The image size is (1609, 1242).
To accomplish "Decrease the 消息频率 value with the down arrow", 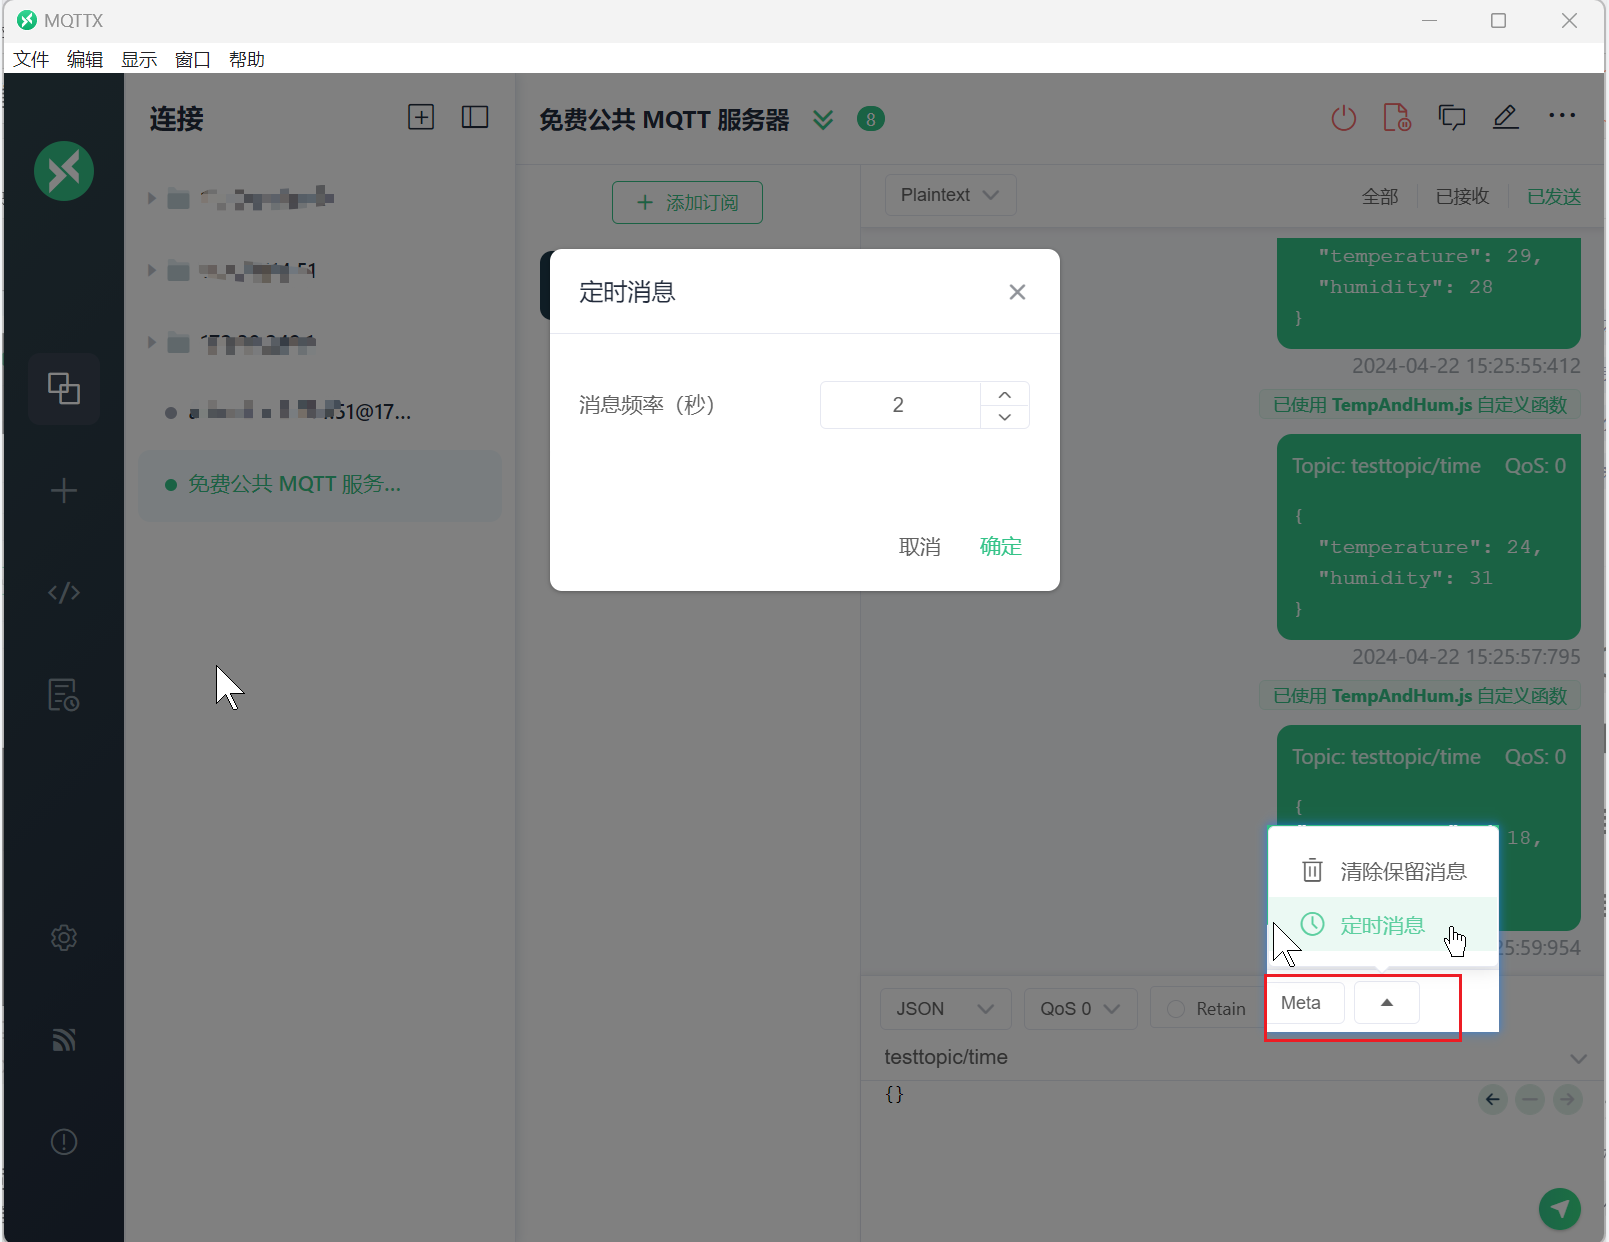I will click(1005, 417).
